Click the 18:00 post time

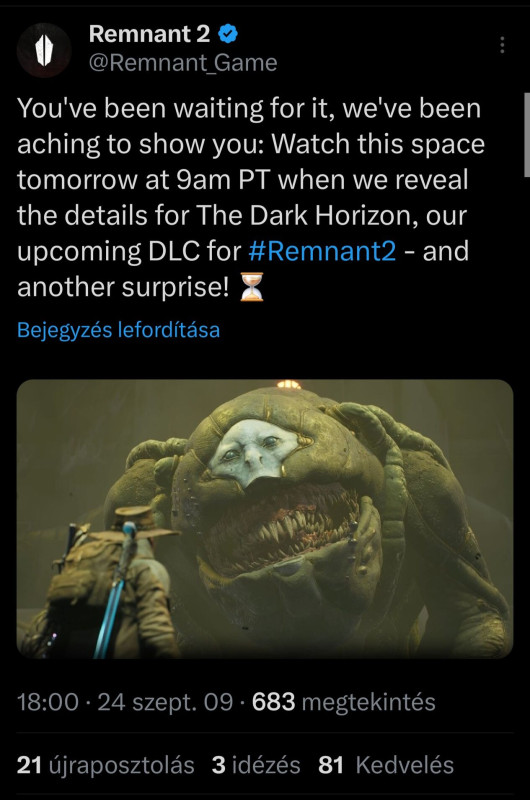pyautogui.click(x=48, y=702)
